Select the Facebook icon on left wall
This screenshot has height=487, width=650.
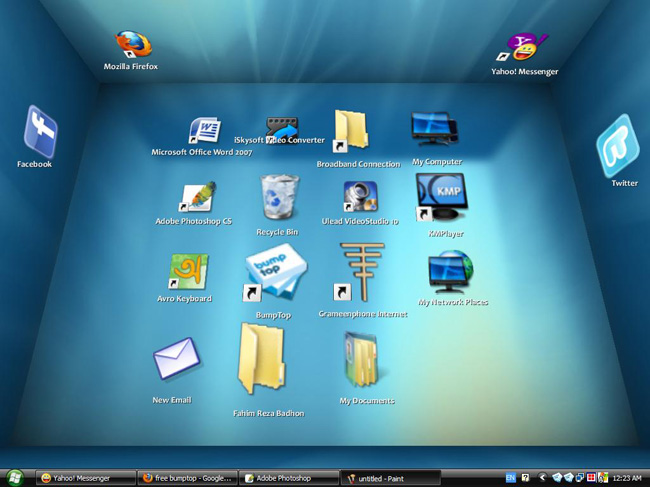coord(40,132)
